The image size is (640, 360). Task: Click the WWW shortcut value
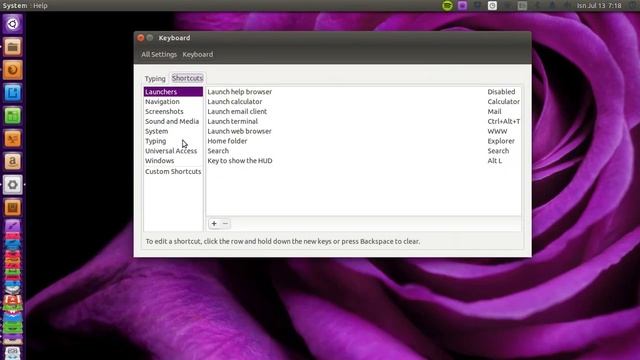tap(497, 131)
